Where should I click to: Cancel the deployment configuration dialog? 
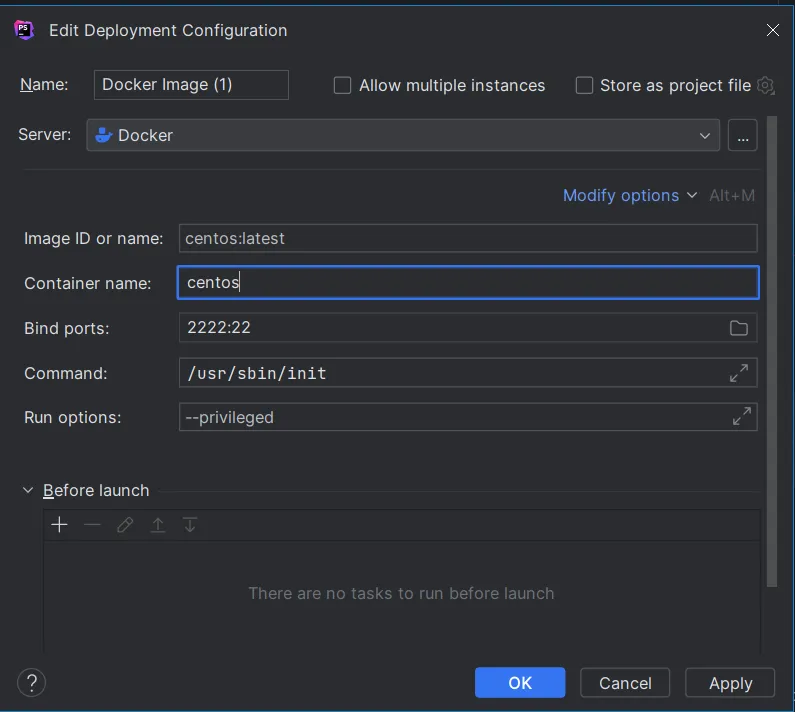(625, 683)
